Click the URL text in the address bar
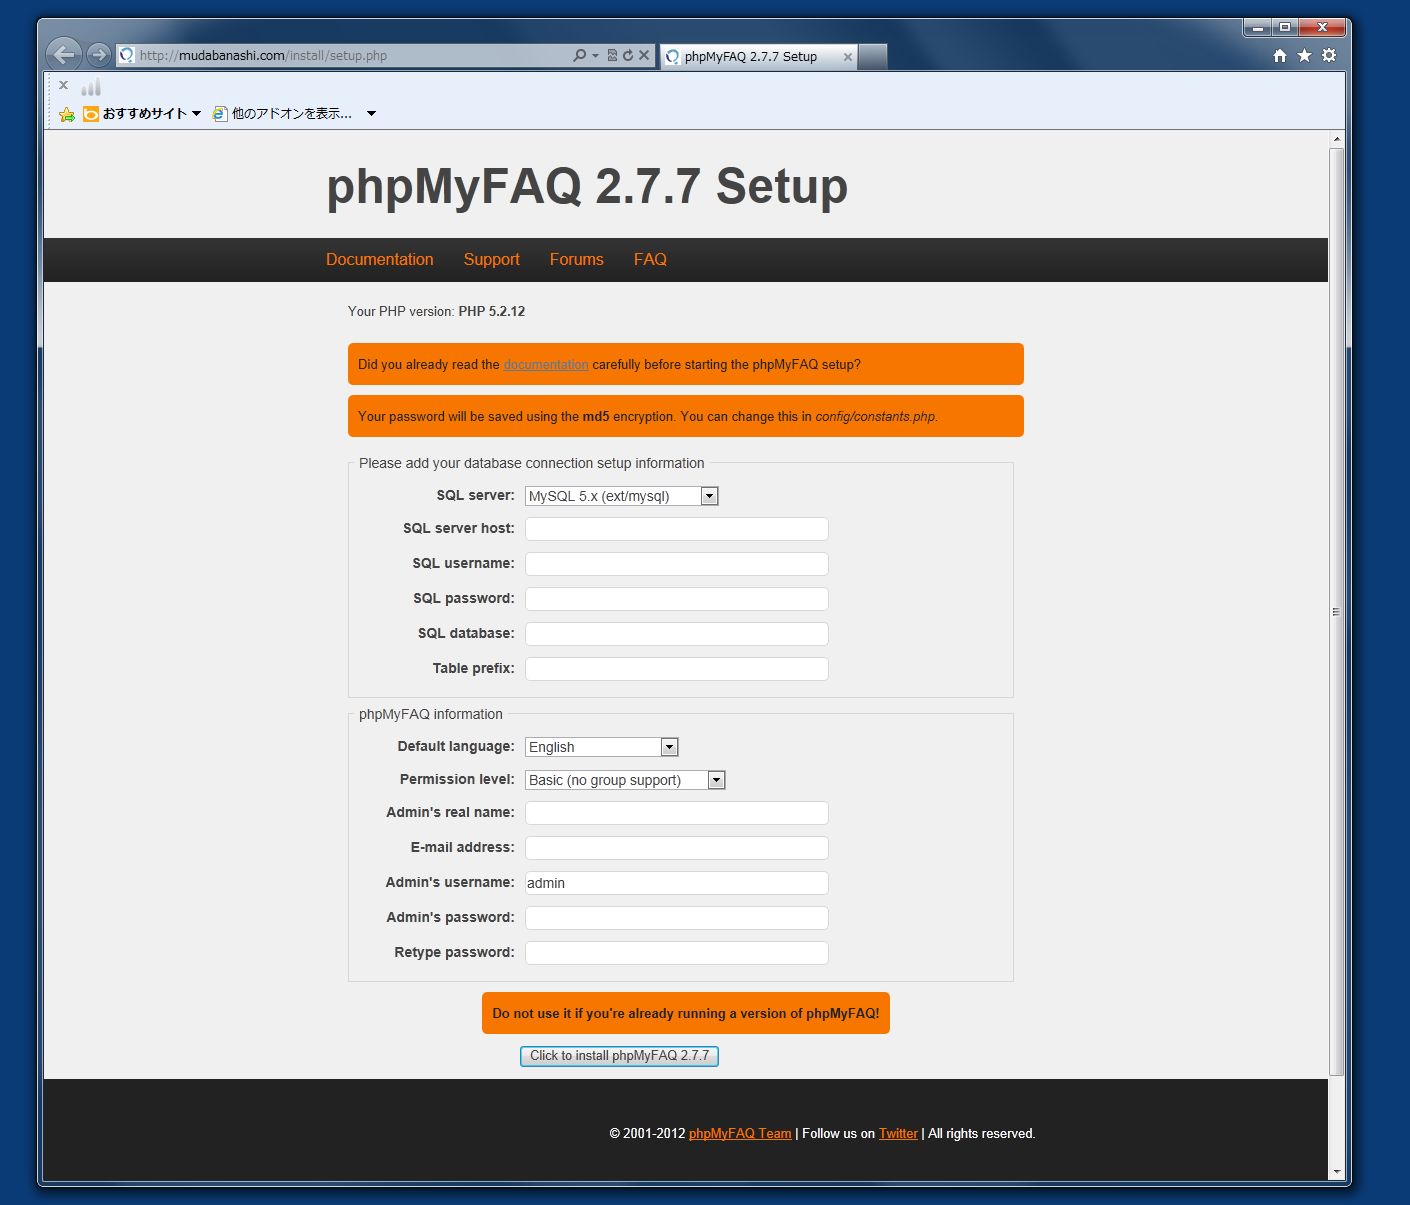Screen dimensions: 1410x1205 point(263,56)
